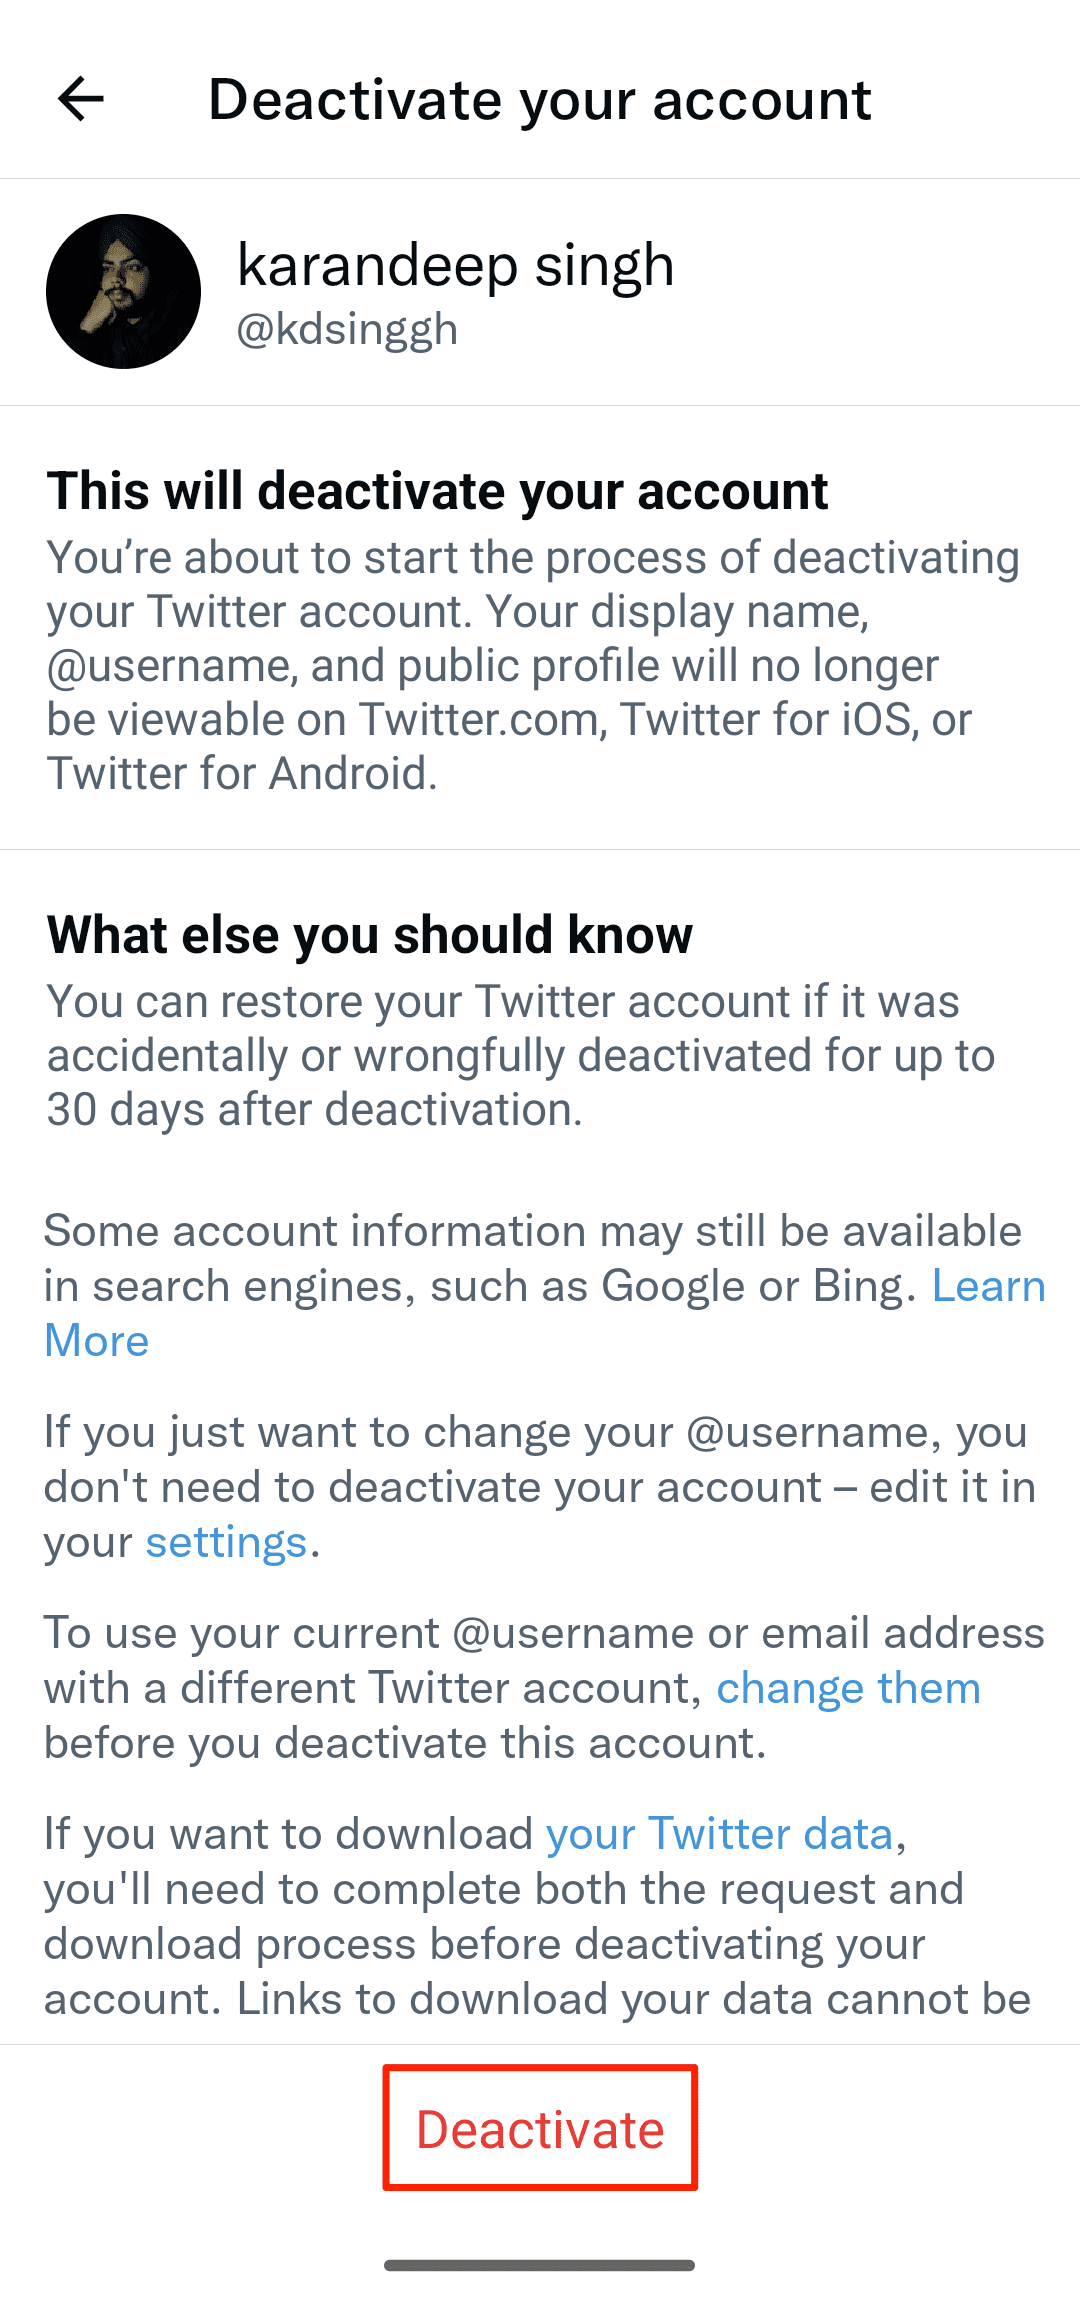The image size is (1080, 2300).
Task: Click the display name karandeep singh
Action: tap(455, 266)
